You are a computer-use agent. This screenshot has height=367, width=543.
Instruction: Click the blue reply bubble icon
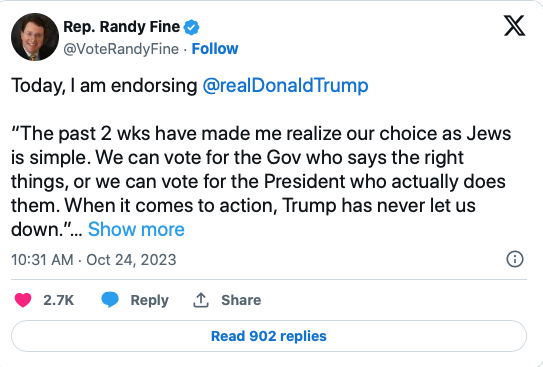pos(110,300)
